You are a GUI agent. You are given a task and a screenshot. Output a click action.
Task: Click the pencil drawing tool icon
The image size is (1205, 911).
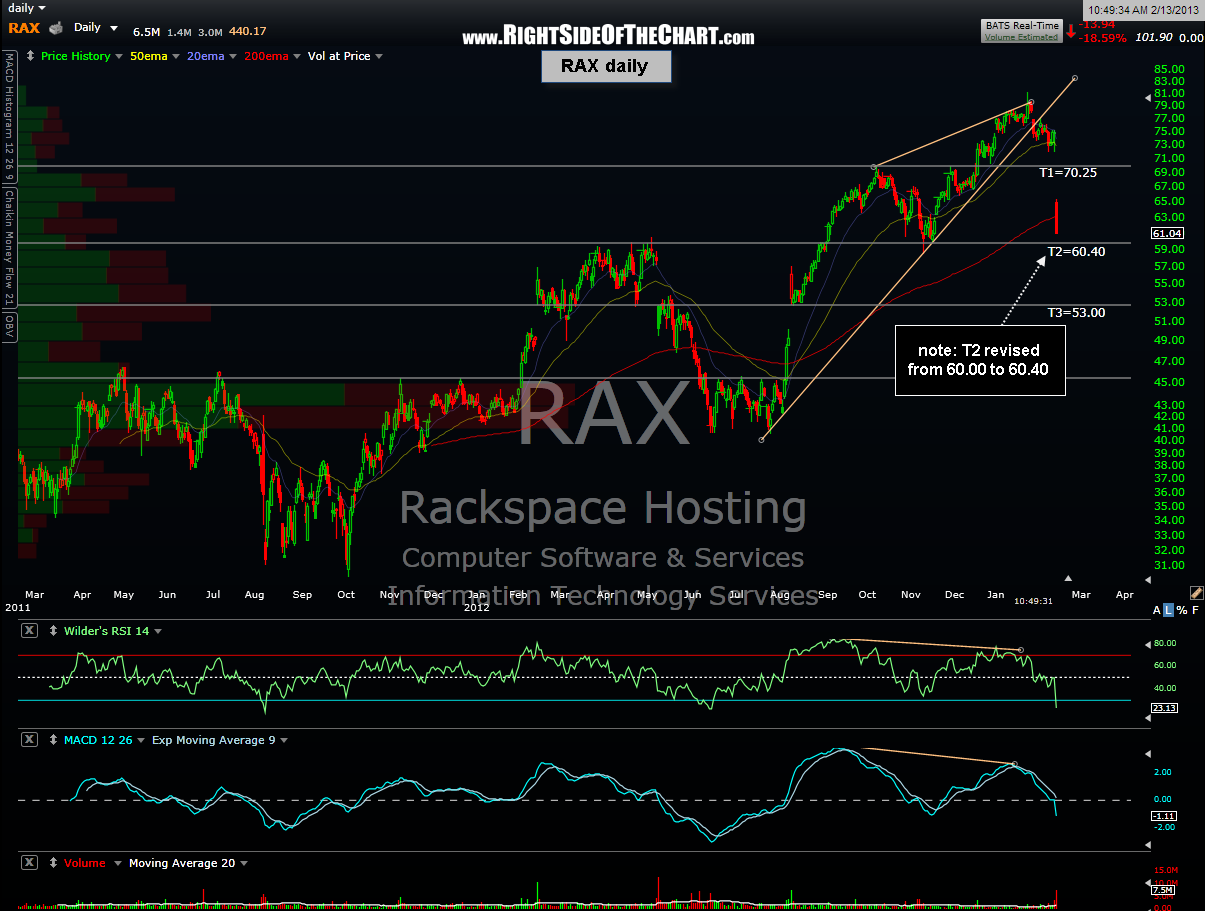click(x=1196, y=593)
